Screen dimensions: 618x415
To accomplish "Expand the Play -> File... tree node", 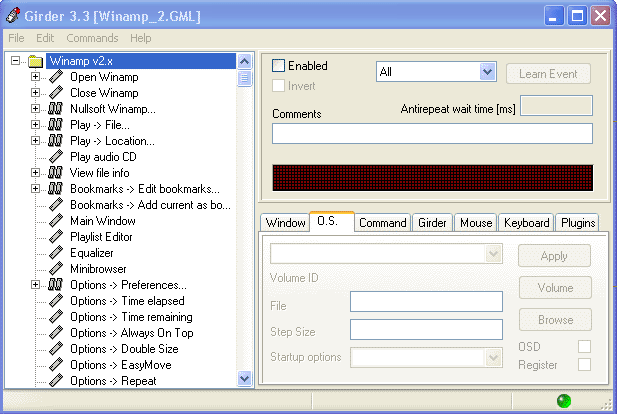I will [x=35, y=125].
